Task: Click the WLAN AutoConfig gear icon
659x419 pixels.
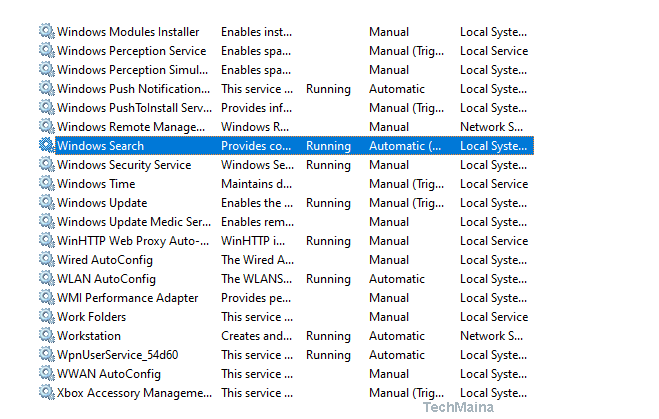Action: coord(47,279)
